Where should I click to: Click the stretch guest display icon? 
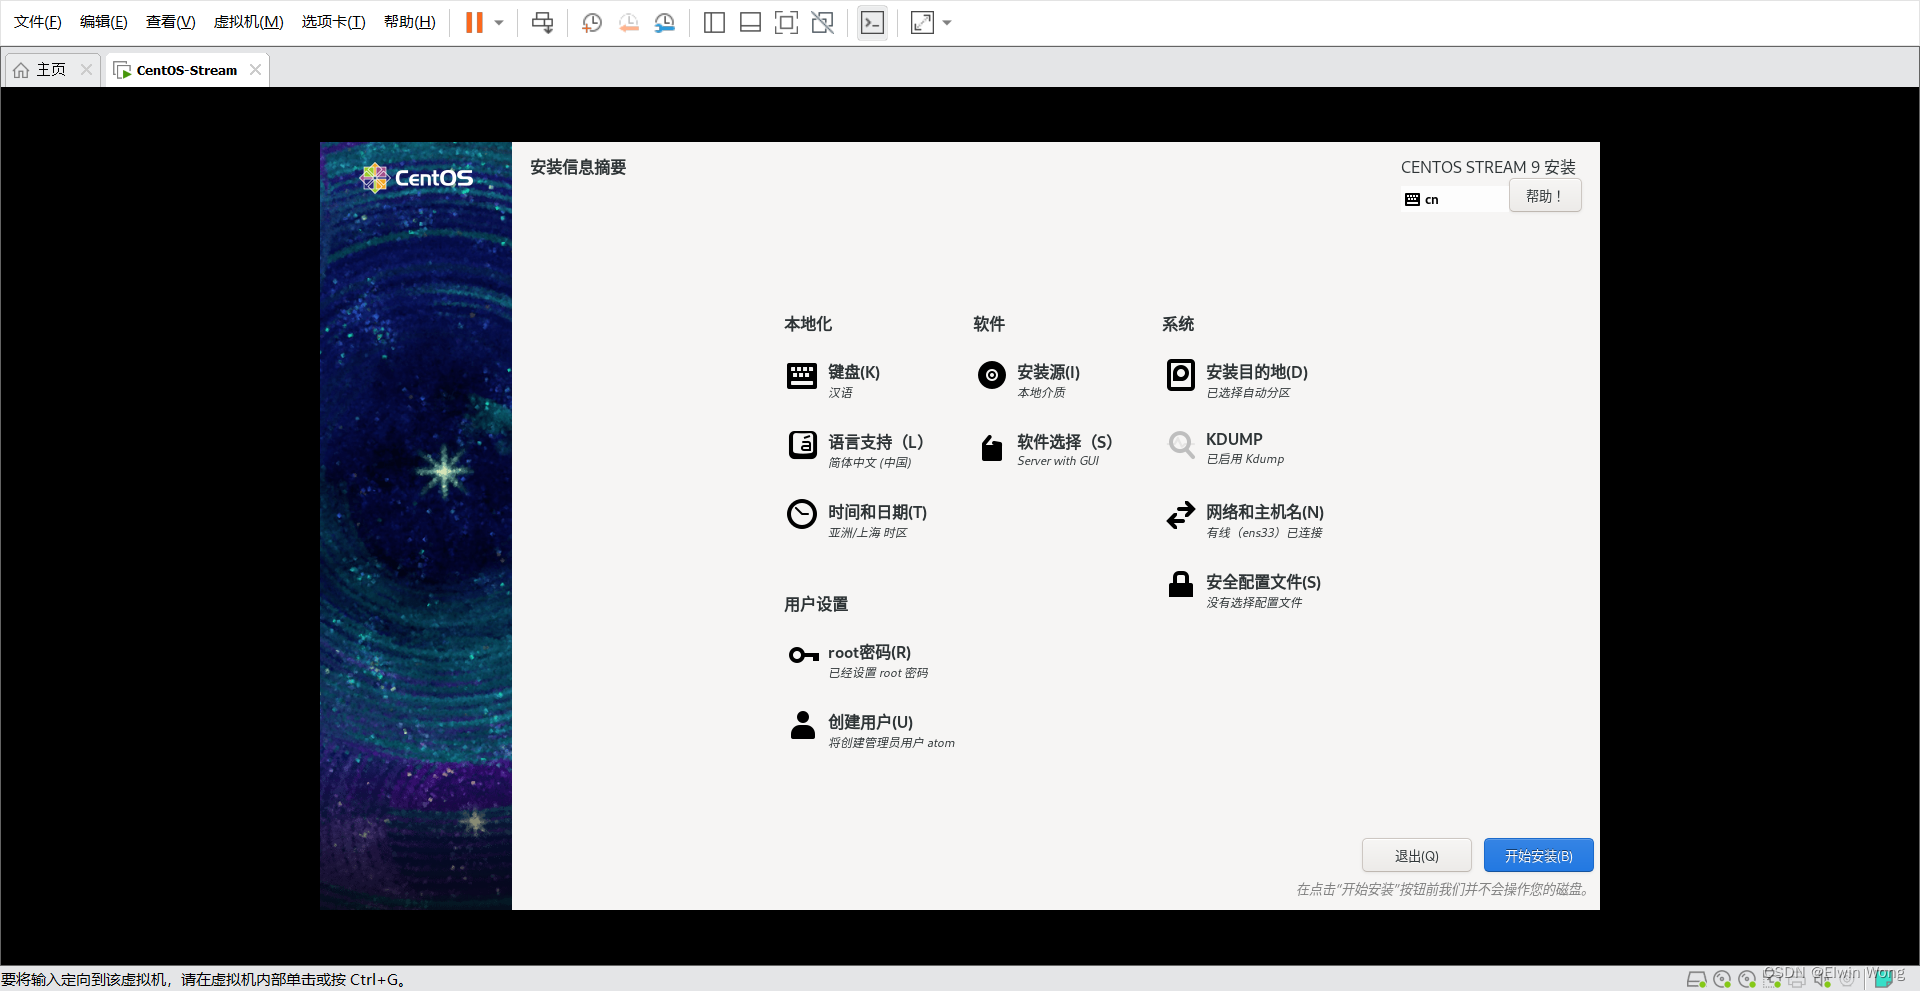(x=922, y=22)
